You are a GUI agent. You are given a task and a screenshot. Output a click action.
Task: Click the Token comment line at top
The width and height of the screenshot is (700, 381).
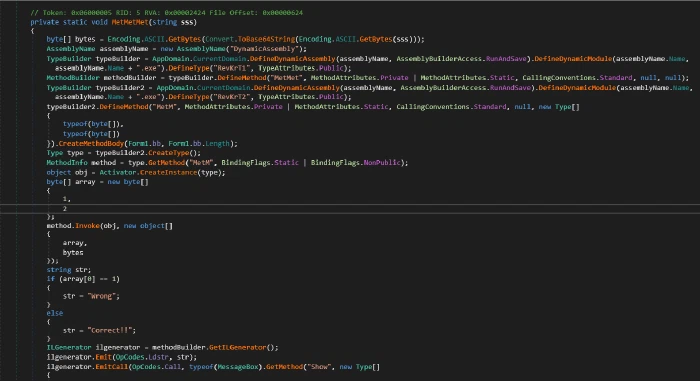pyautogui.click(x=167, y=13)
